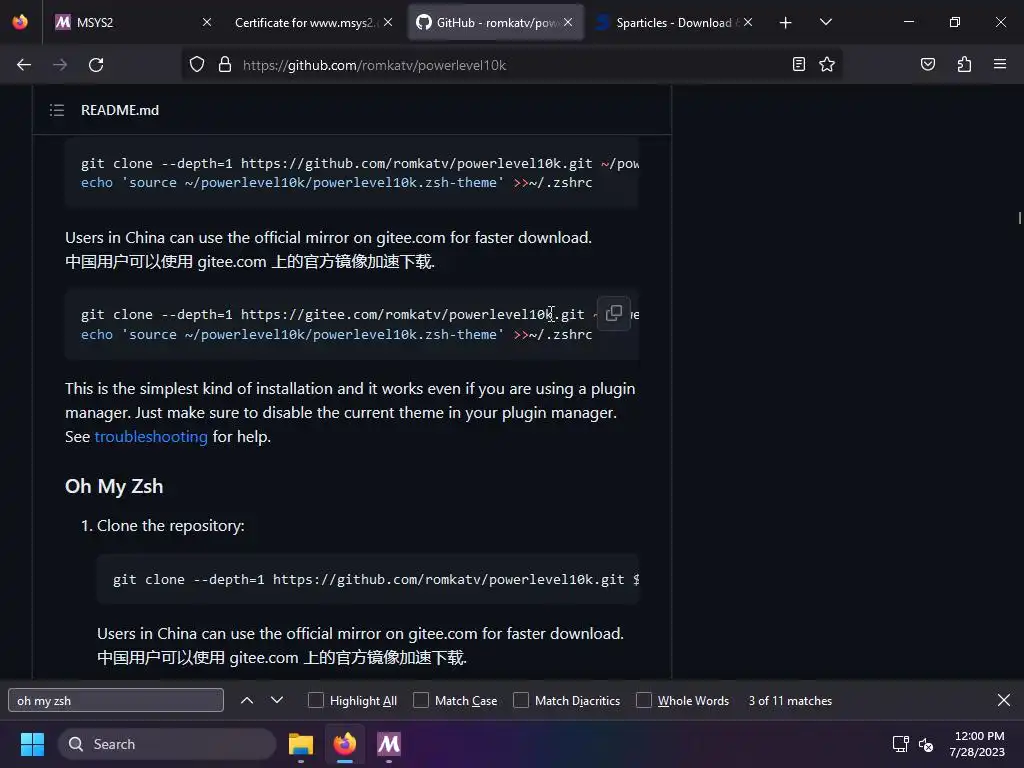Close the GitHub tab
This screenshot has width=1024, height=768.
(x=568, y=22)
